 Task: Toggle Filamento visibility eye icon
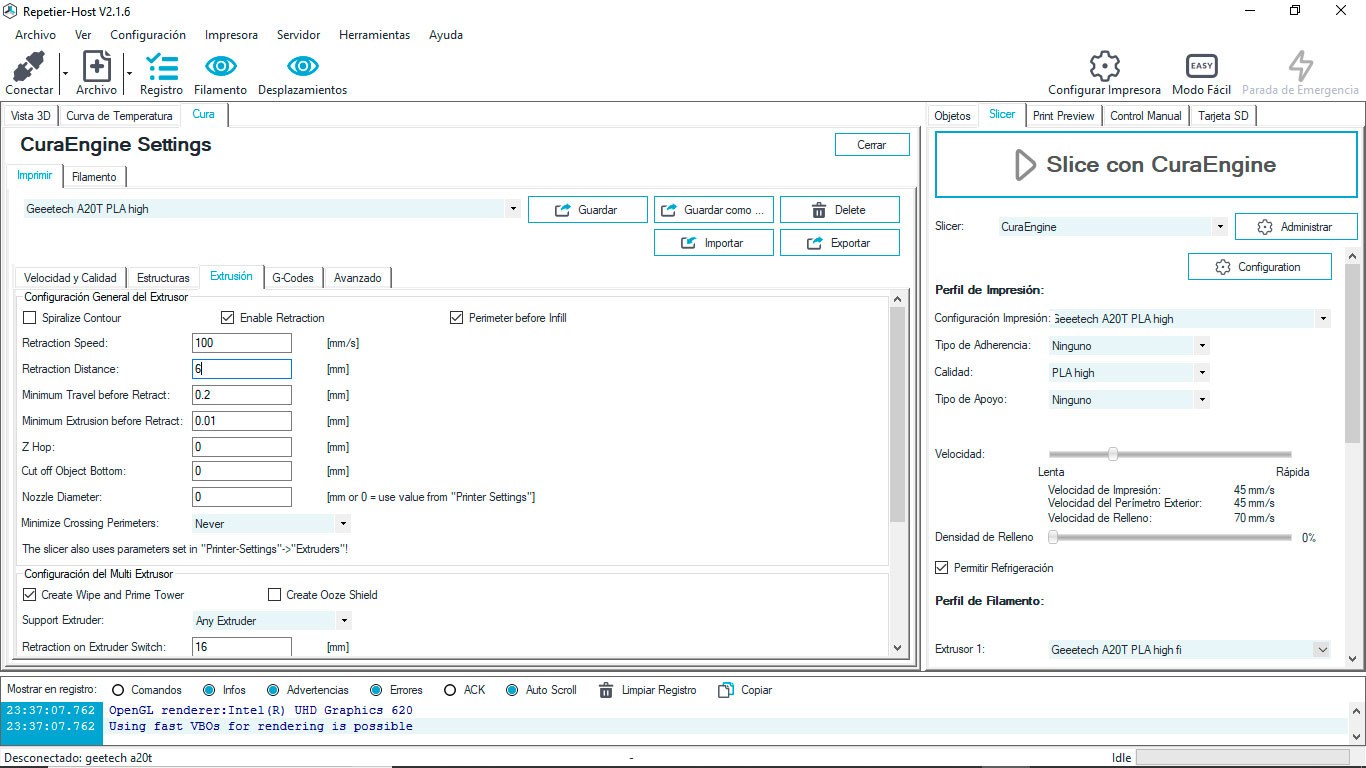pos(220,68)
